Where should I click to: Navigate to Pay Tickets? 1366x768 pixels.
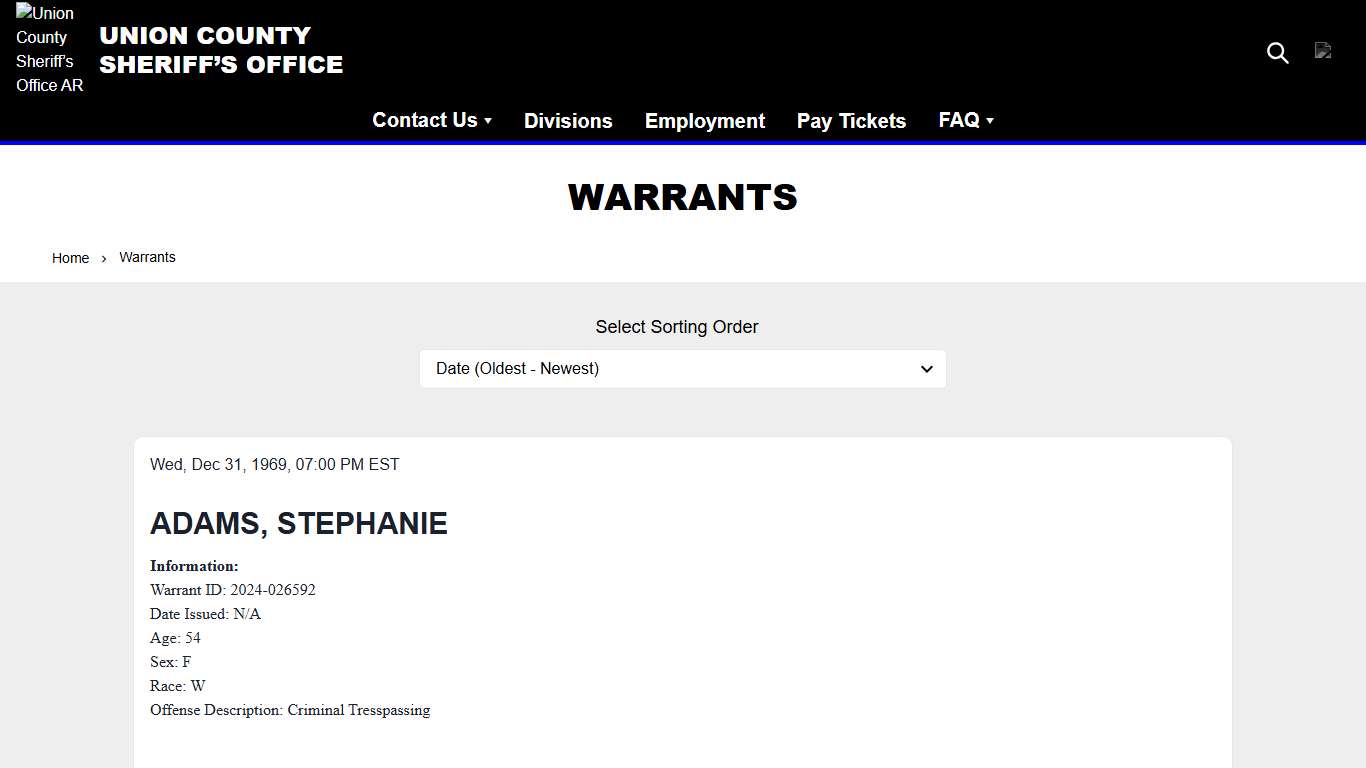click(851, 120)
